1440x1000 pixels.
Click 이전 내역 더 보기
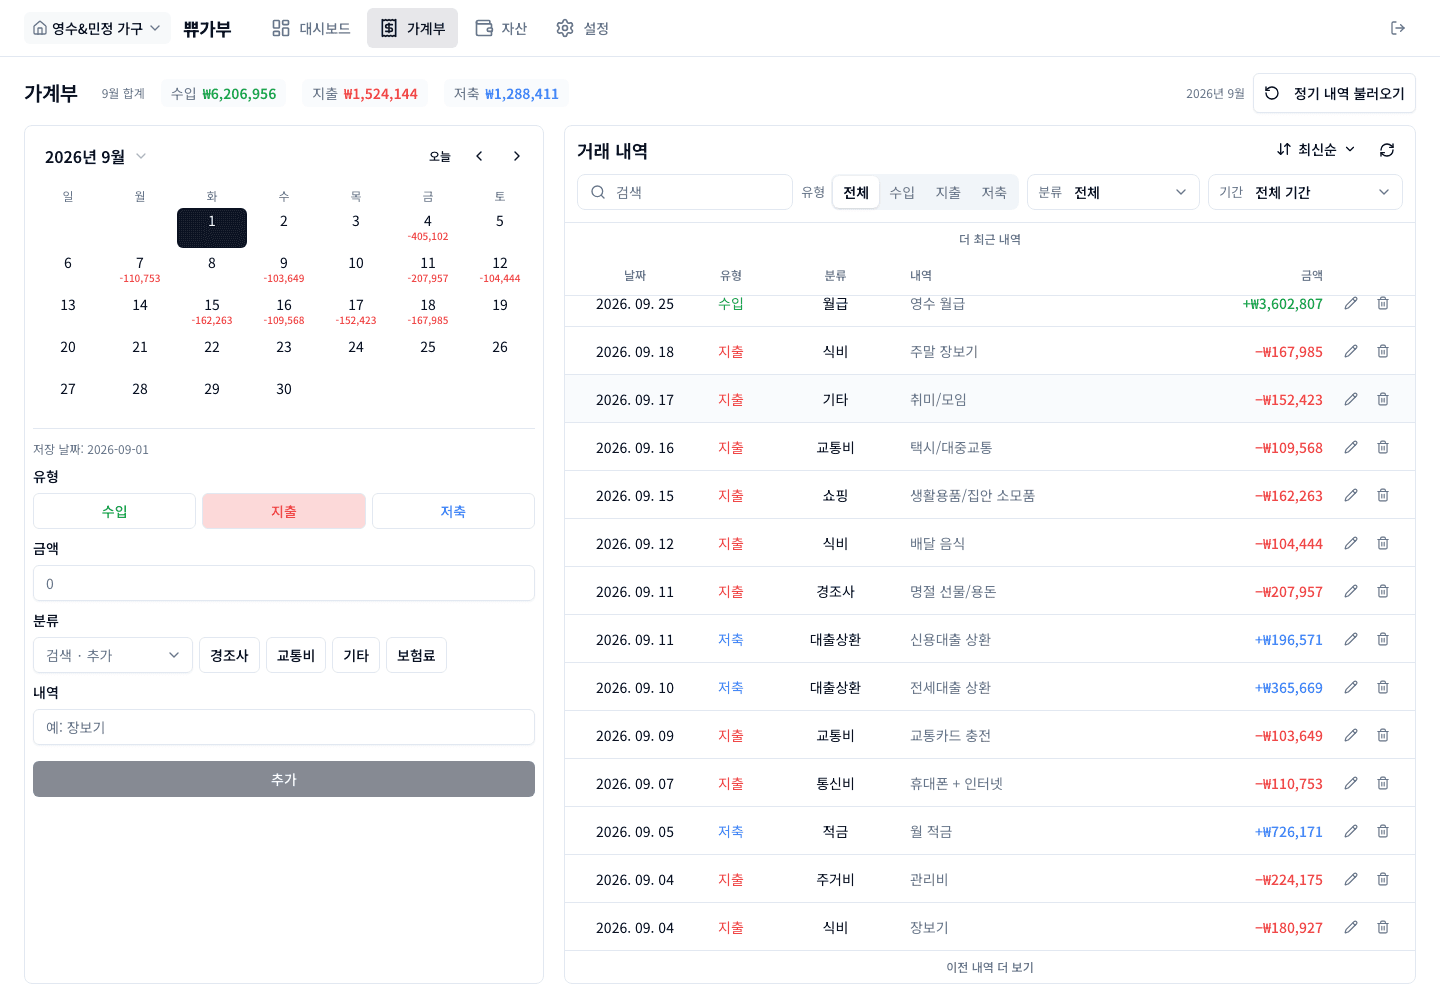990,967
